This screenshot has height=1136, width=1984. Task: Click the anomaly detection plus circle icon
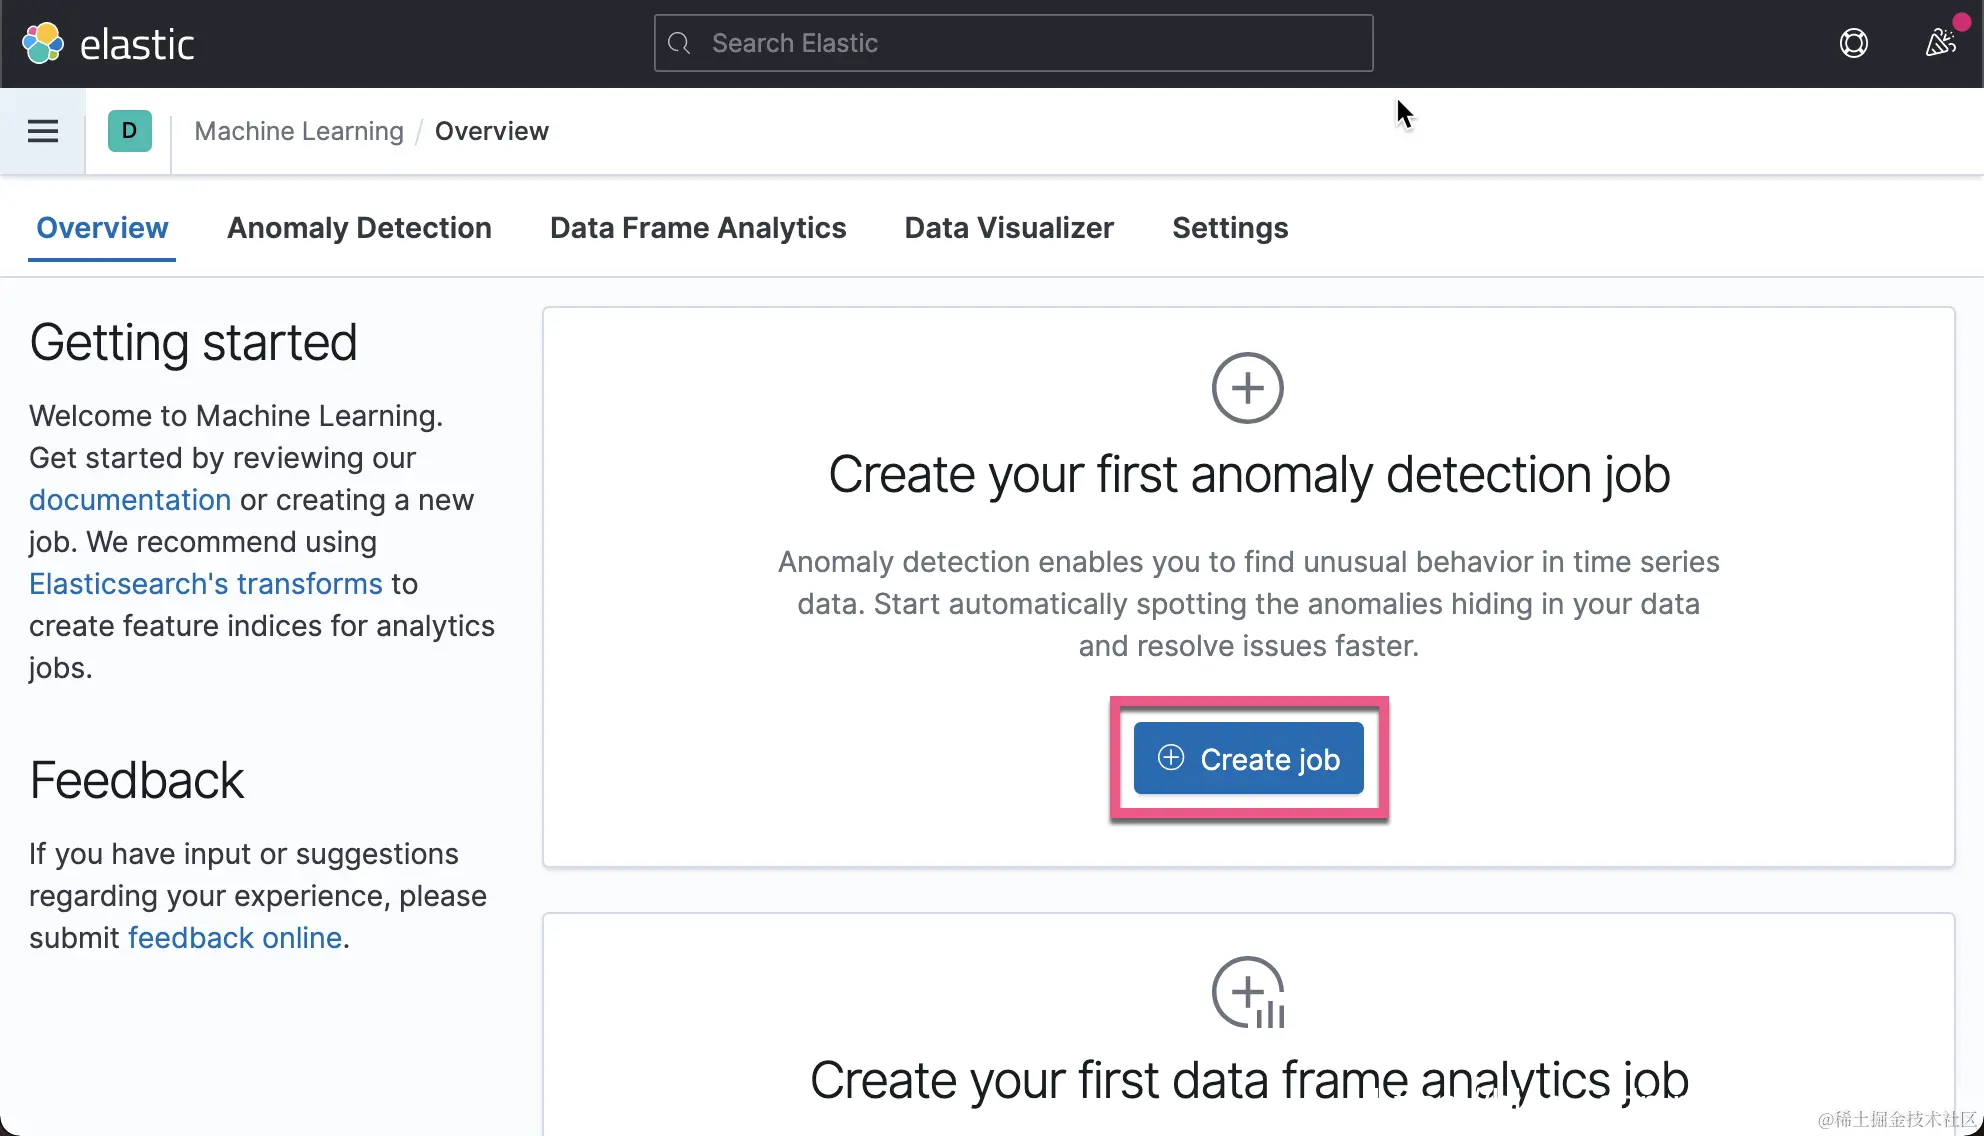pyautogui.click(x=1247, y=388)
